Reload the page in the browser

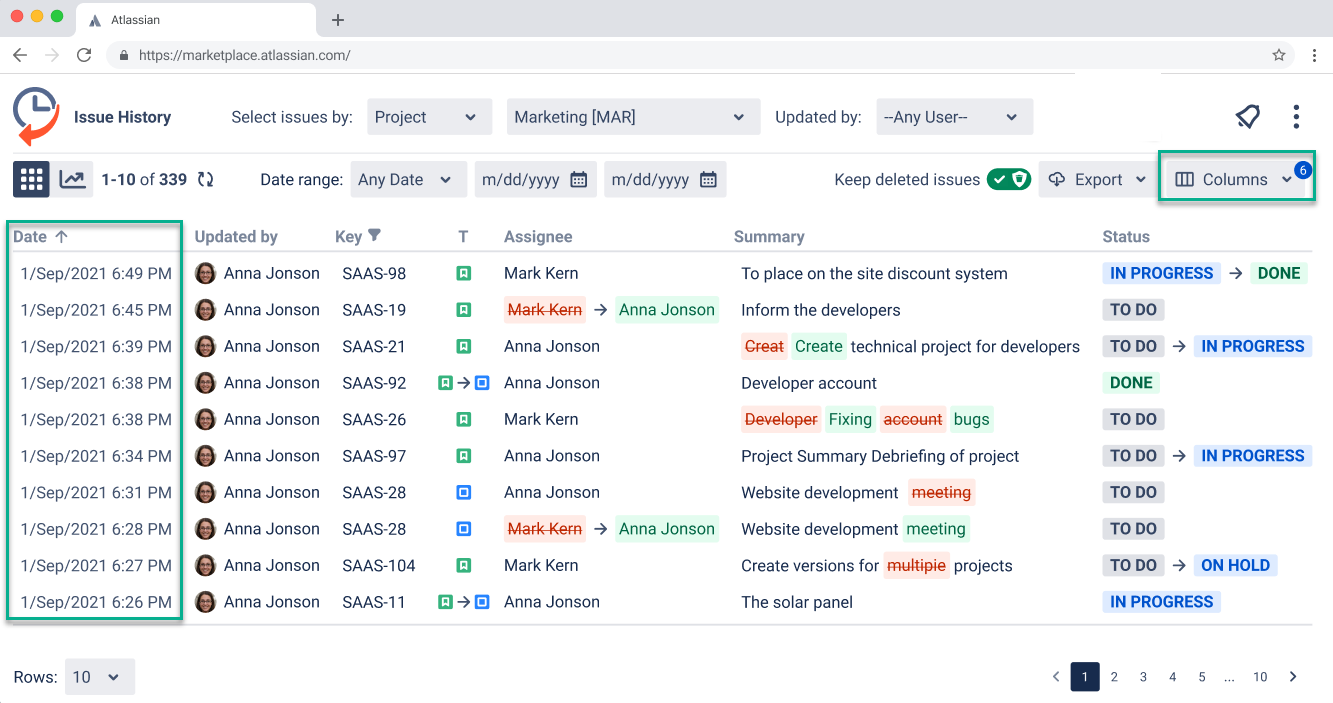pos(84,55)
